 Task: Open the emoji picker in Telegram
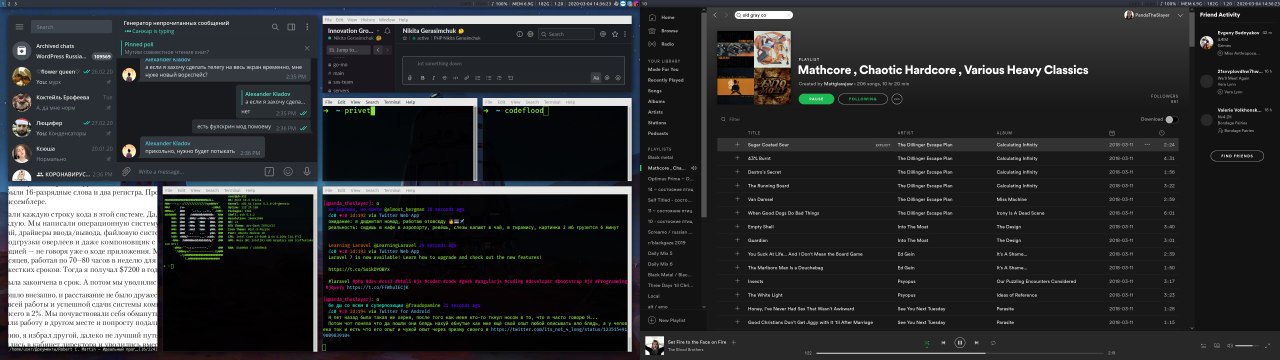[288, 171]
